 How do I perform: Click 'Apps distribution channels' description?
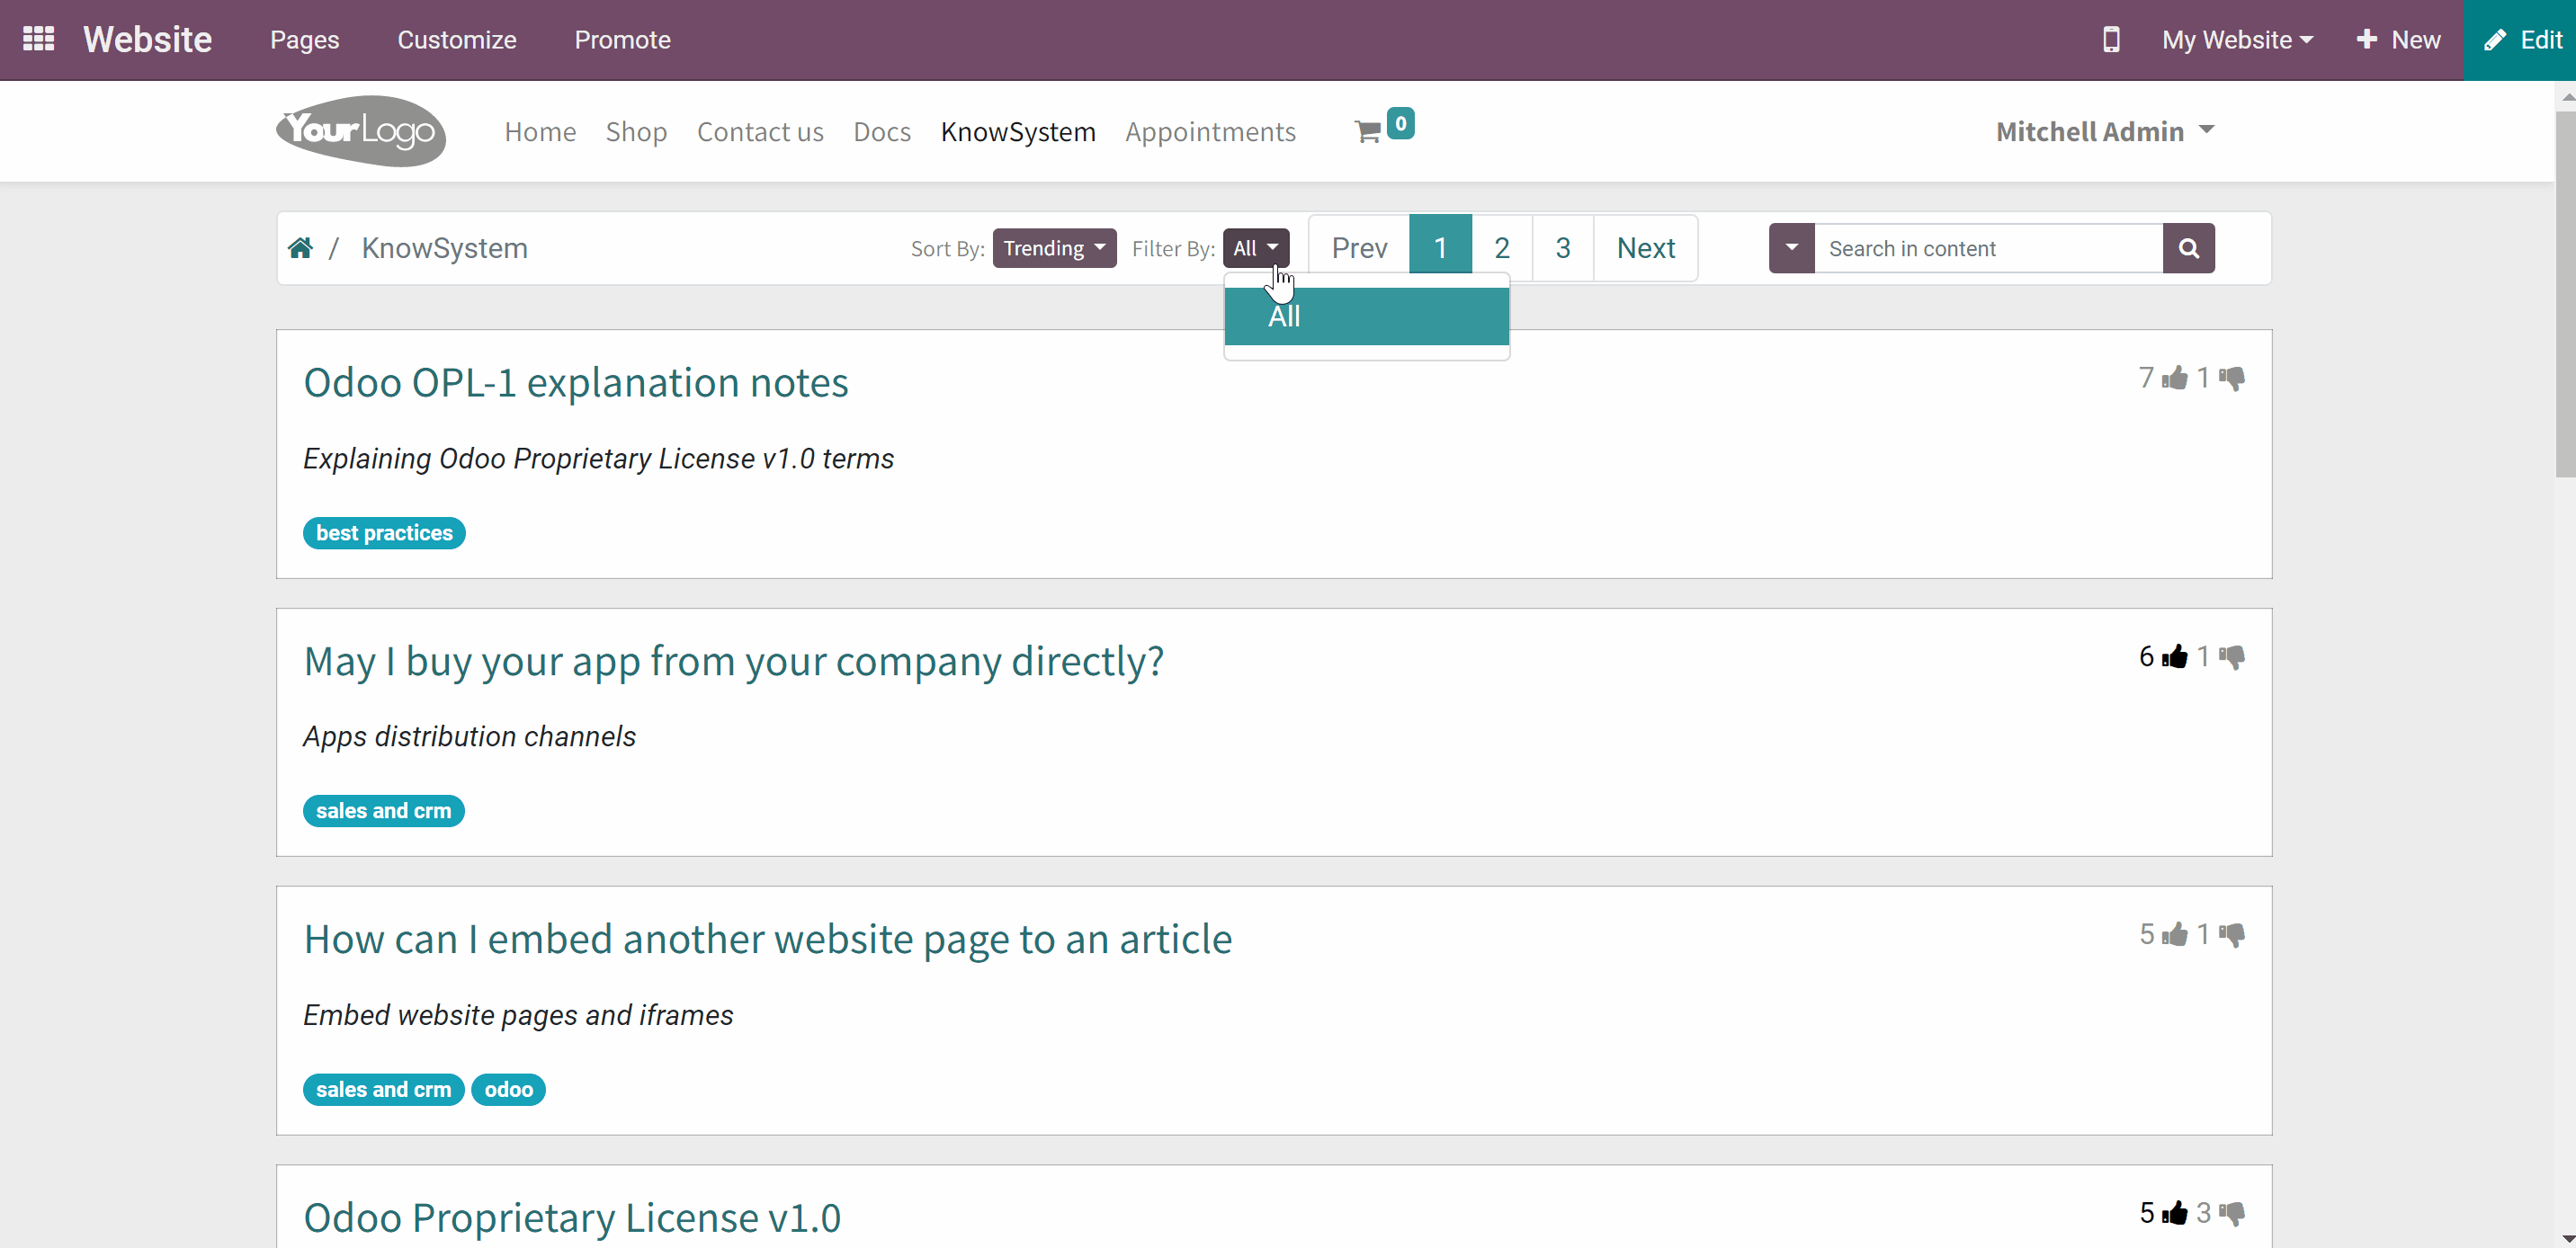469,737
